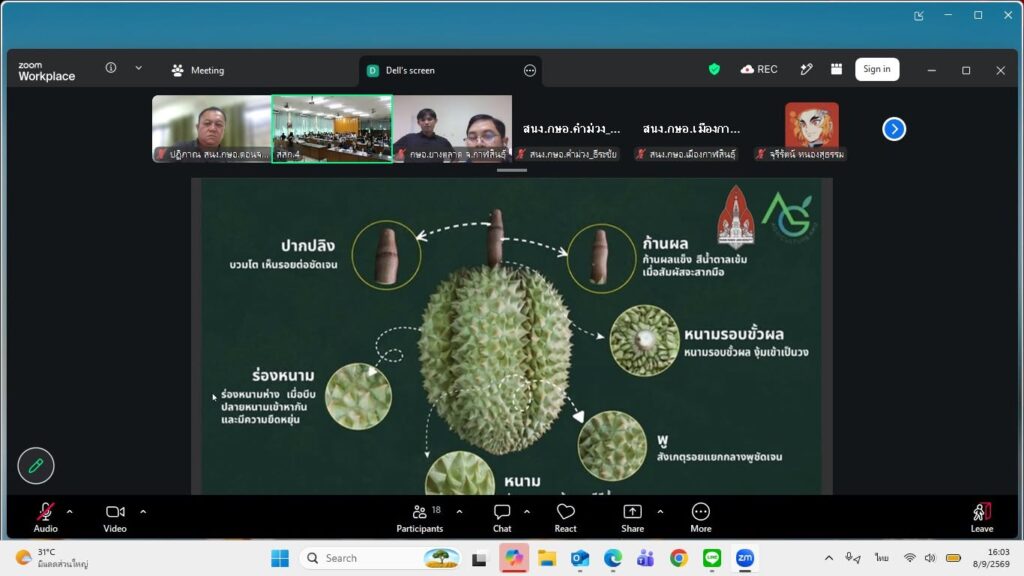Screen dimensions: 1024x576
Task: Open the view layout grid icon
Action: tap(837, 69)
